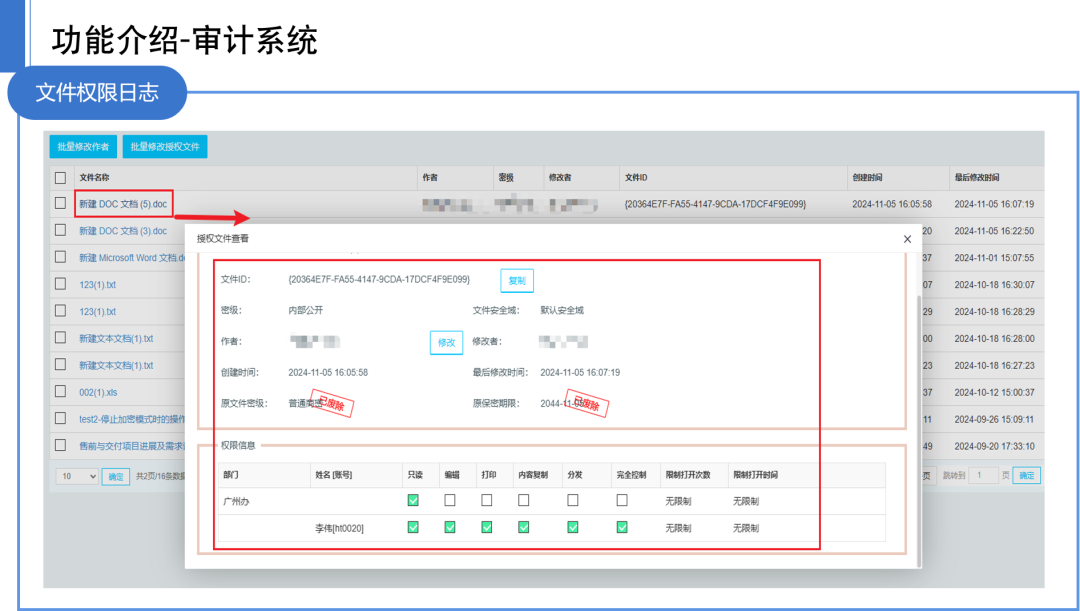The height and width of the screenshot is (611, 1080).
Task: Enable 编辑 permission for 广州办
Action: (x=450, y=500)
